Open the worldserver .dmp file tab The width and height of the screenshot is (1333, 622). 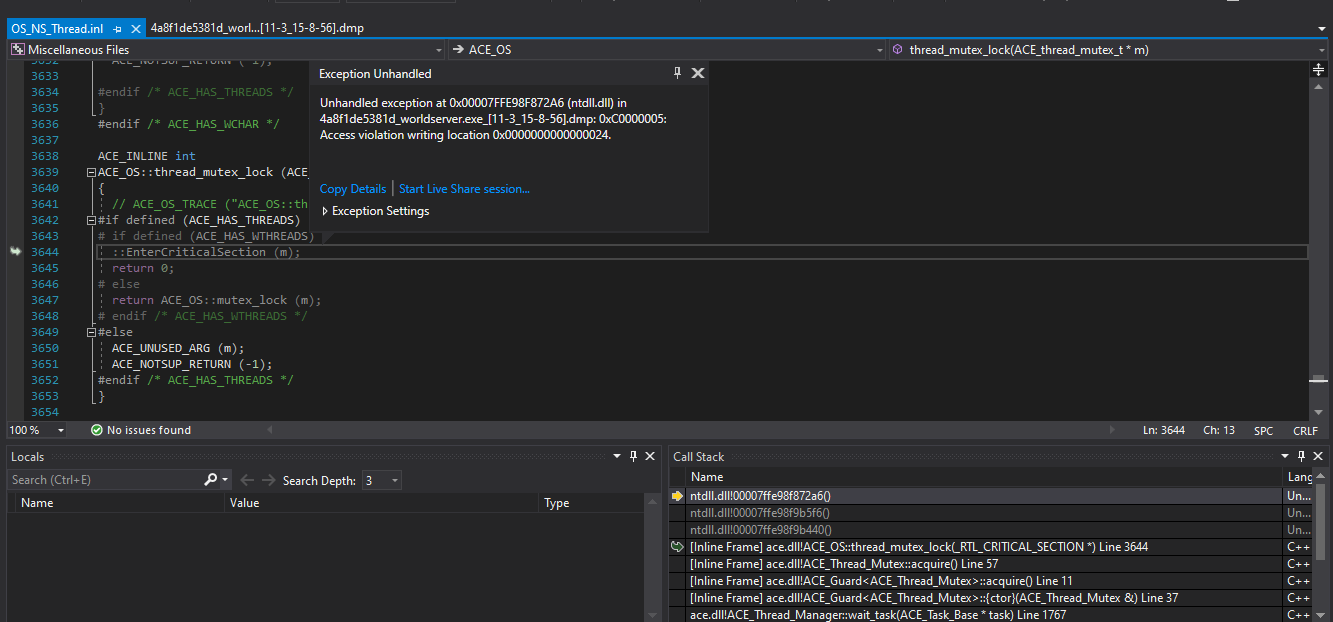coord(257,28)
